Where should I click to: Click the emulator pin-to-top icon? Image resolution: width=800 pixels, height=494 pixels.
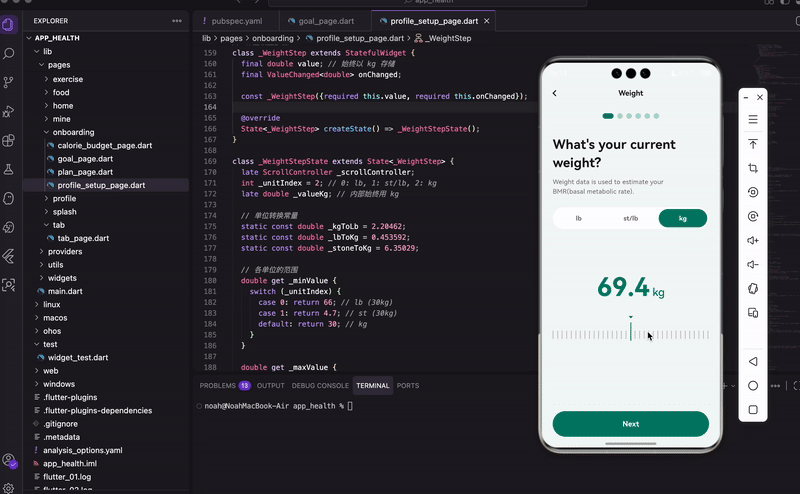click(753, 144)
